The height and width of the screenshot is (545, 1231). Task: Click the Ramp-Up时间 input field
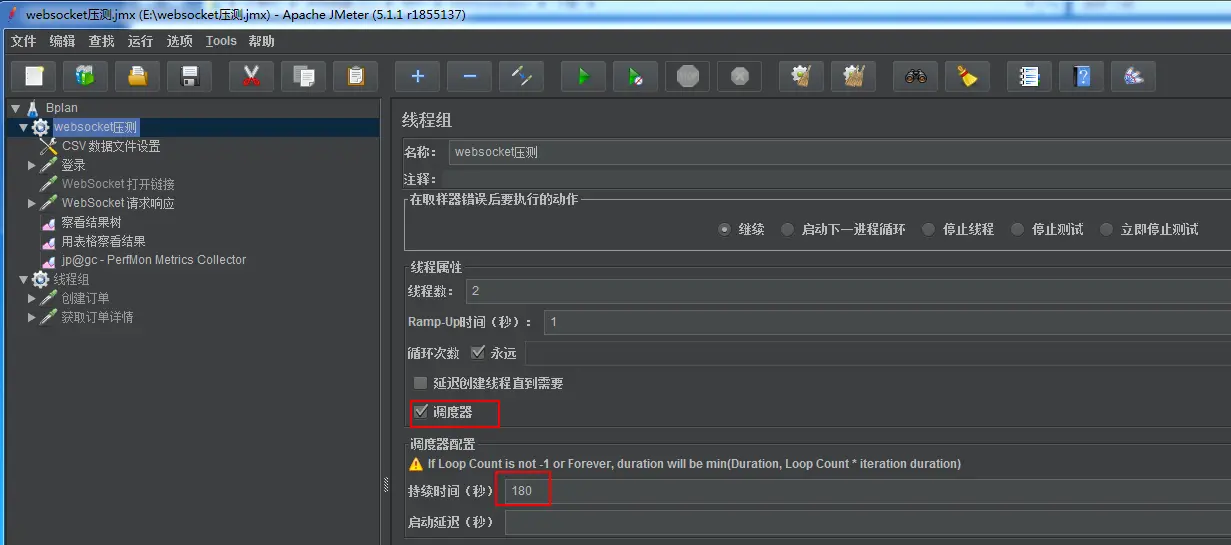pyautogui.click(x=887, y=322)
